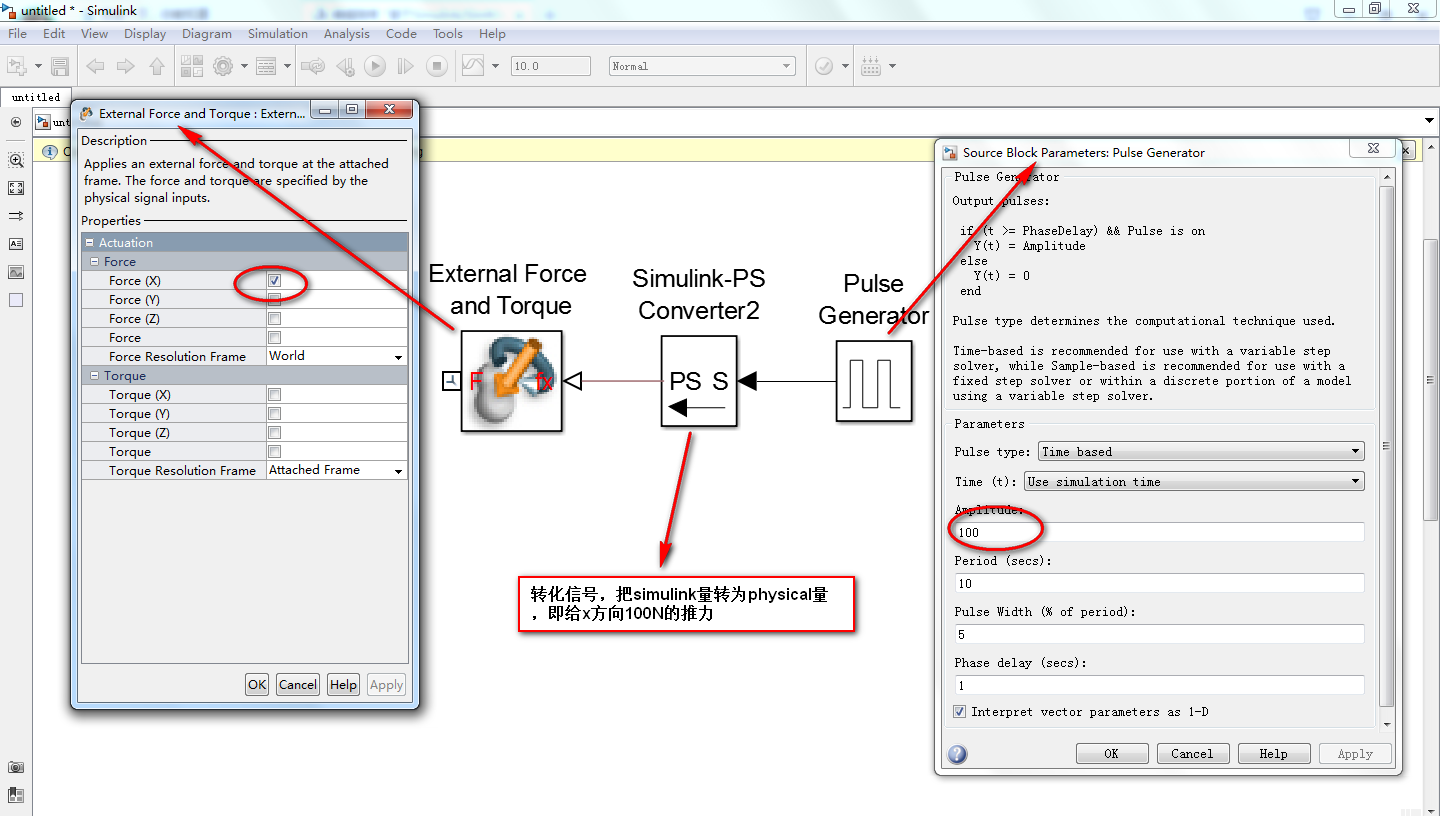Collapse the Torque group
This screenshot has width=1440, height=816.
[x=96, y=376]
